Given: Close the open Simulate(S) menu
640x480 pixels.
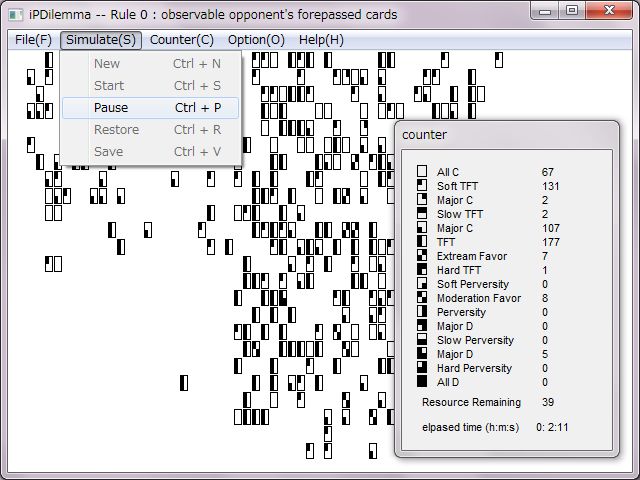Looking at the screenshot, I should tap(101, 40).
